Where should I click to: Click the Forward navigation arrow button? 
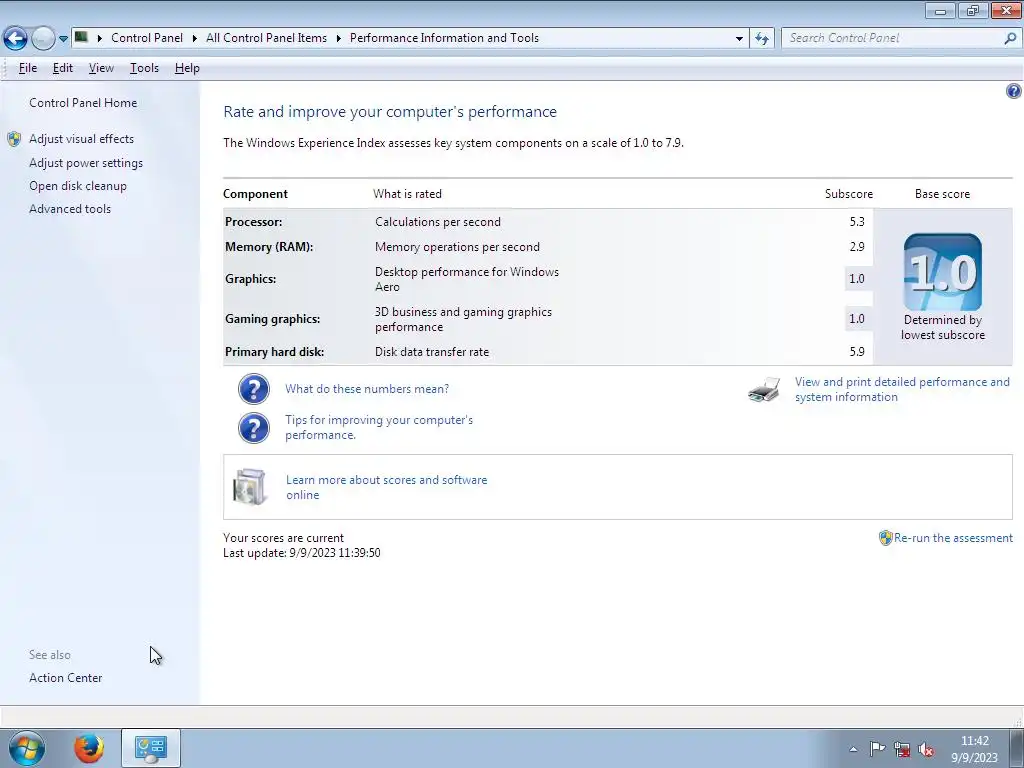[x=43, y=39]
